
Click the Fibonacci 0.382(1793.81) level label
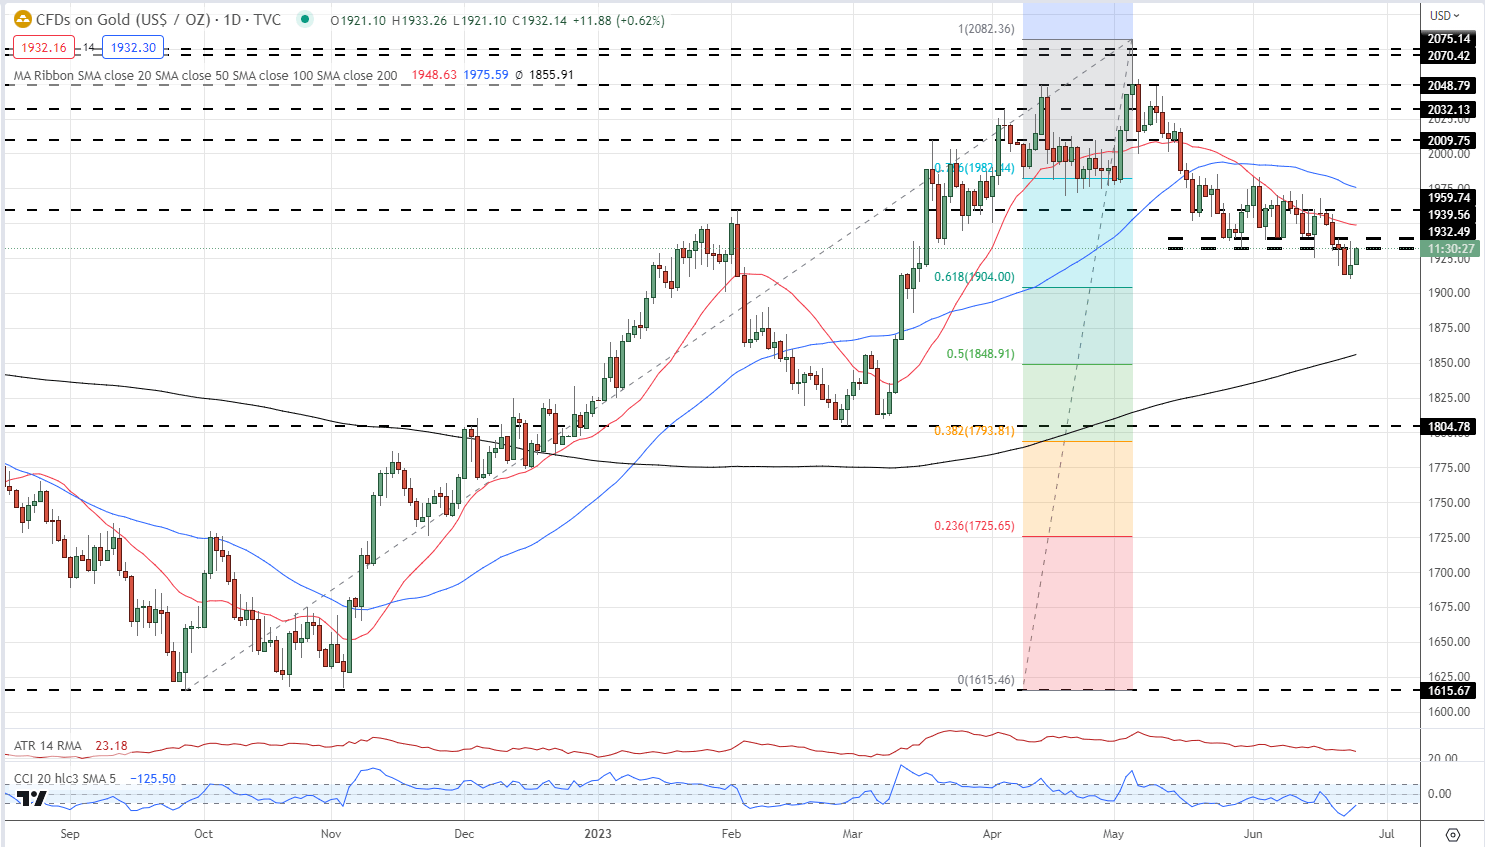974,431
